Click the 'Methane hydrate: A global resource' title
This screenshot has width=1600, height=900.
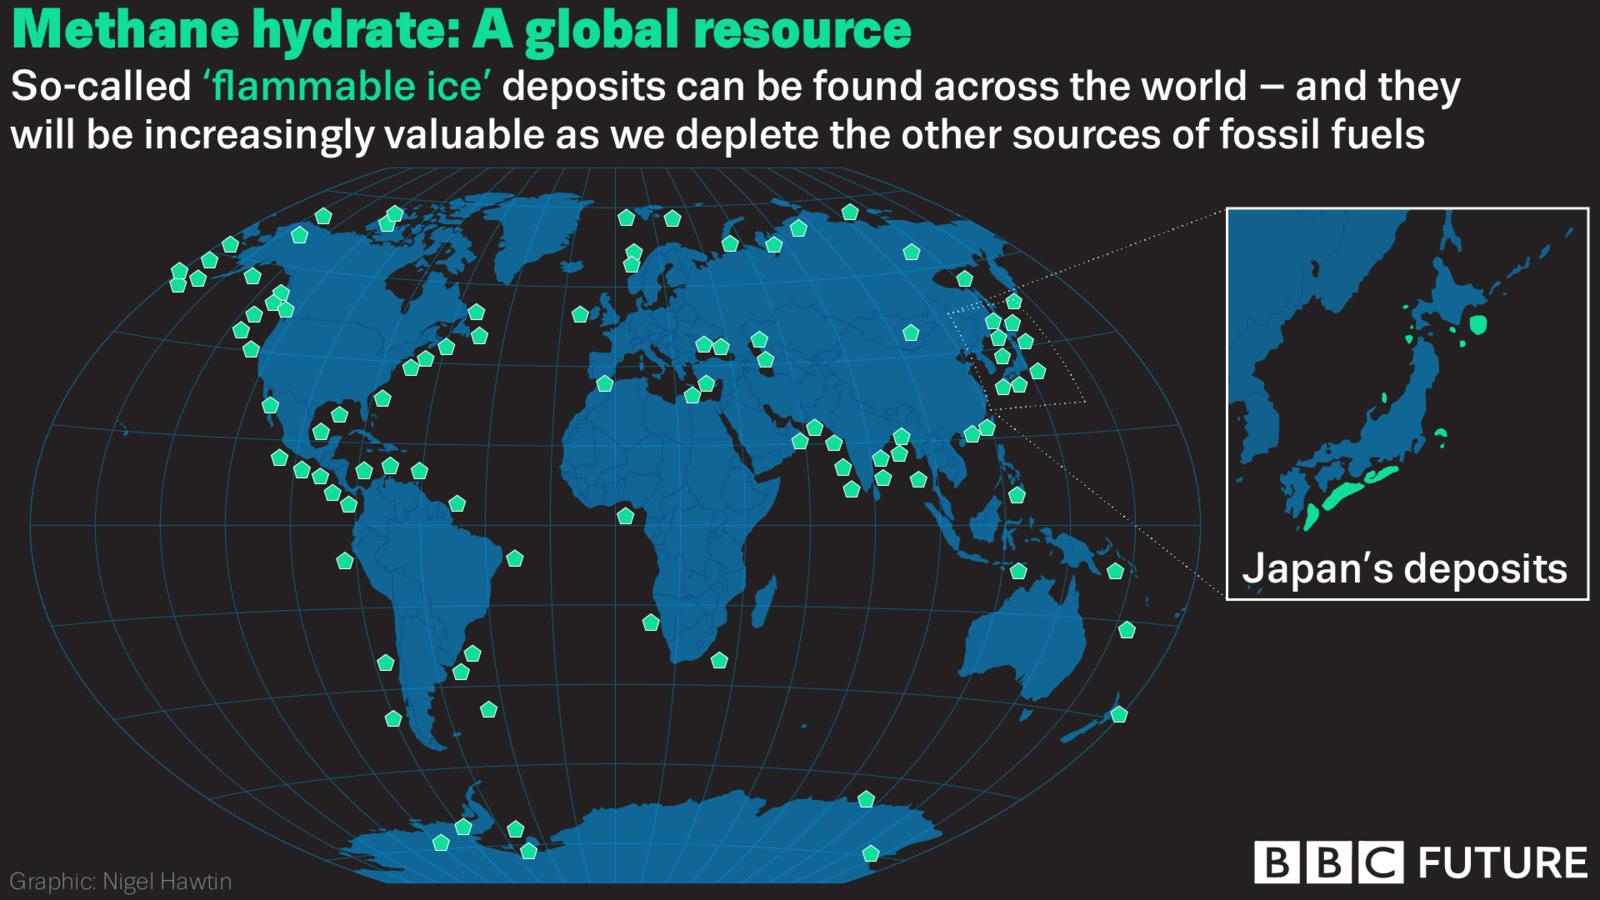pos(461,29)
